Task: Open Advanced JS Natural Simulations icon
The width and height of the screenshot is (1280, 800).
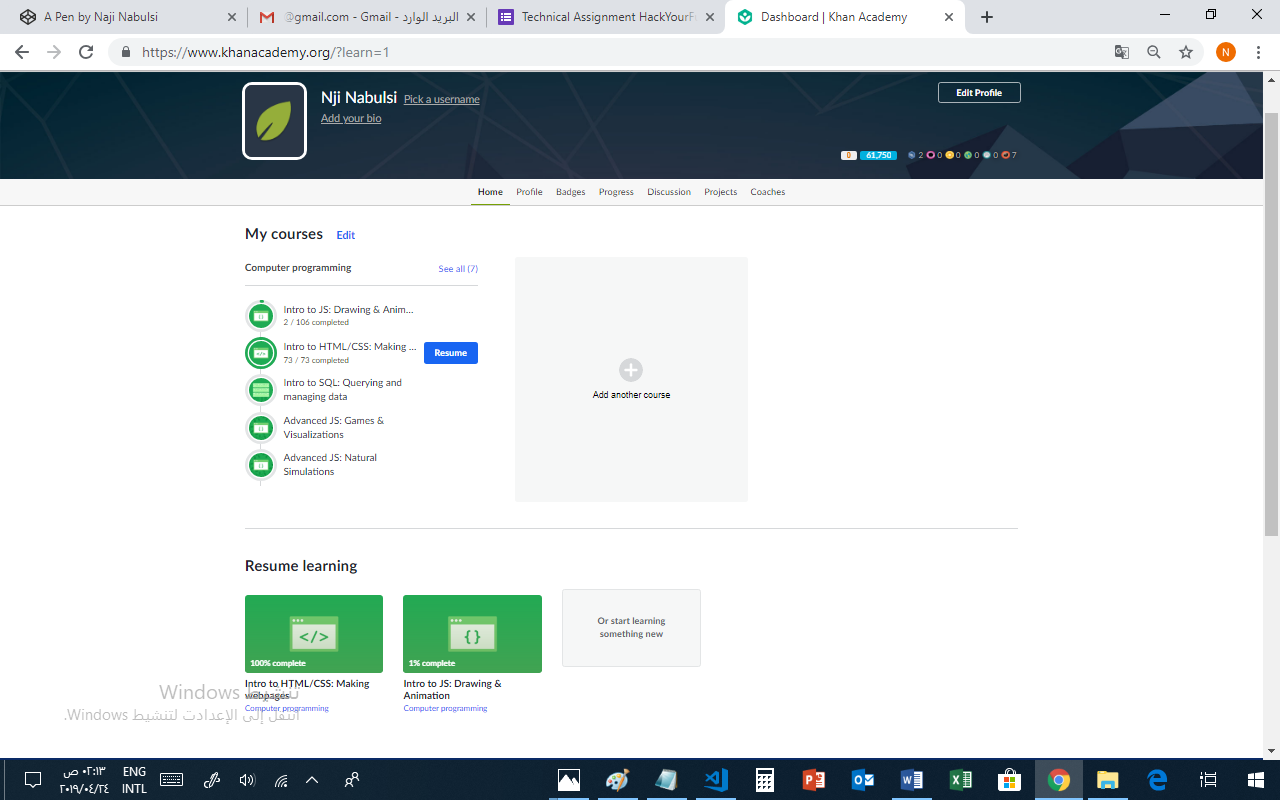Action: click(261, 465)
